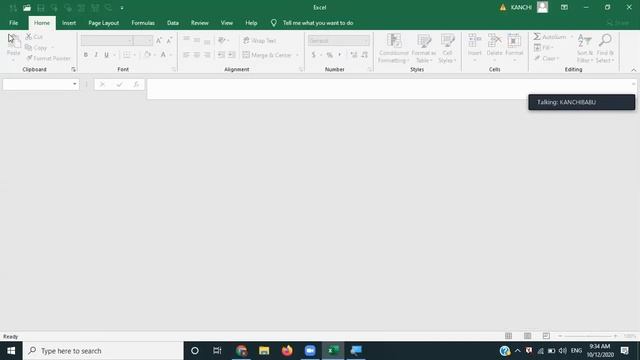
Task: Open Sort & Filter options
Action: click(x=585, y=48)
